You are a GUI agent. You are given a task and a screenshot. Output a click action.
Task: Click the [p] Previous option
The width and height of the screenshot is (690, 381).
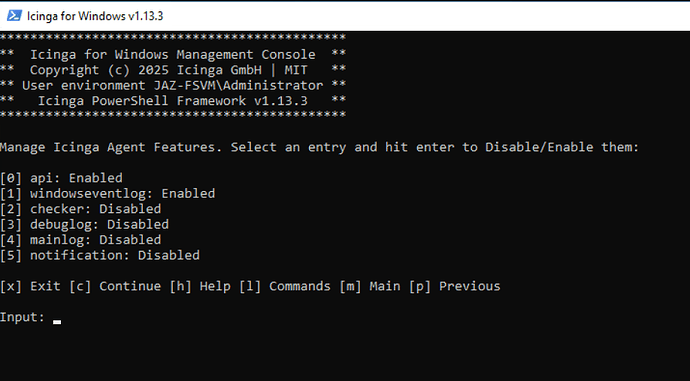(455, 286)
